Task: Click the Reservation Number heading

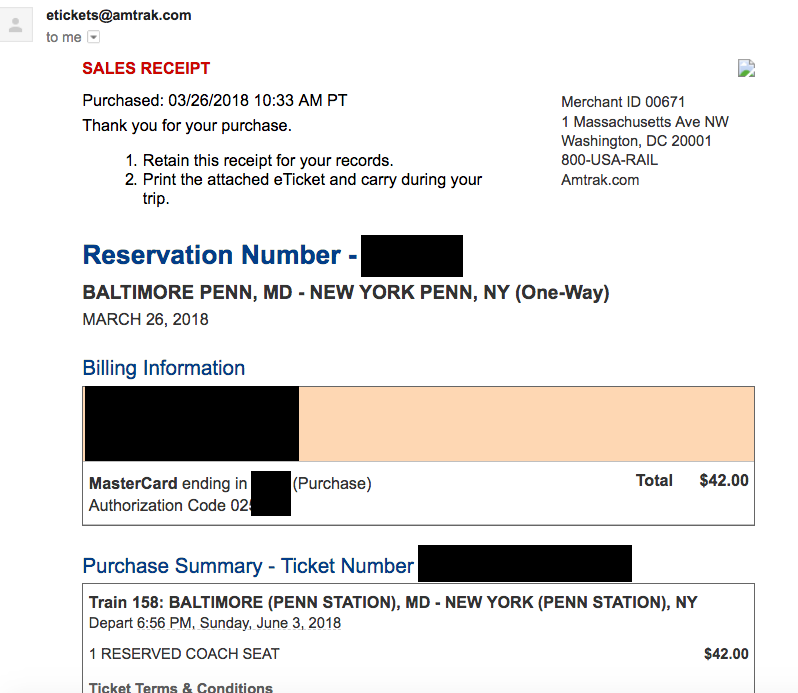Action: [x=220, y=255]
